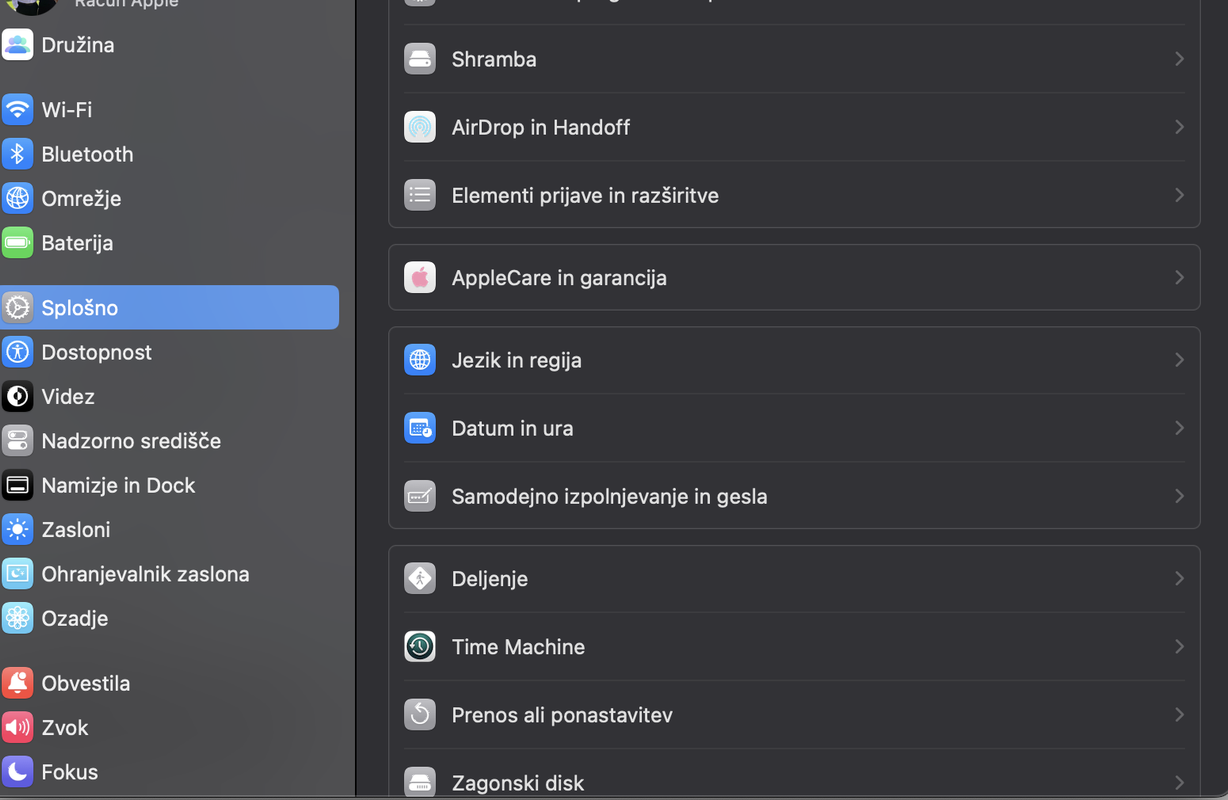Click the Videz appearance icon
The width and height of the screenshot is (1228, 800).
(x=17, y=397)
